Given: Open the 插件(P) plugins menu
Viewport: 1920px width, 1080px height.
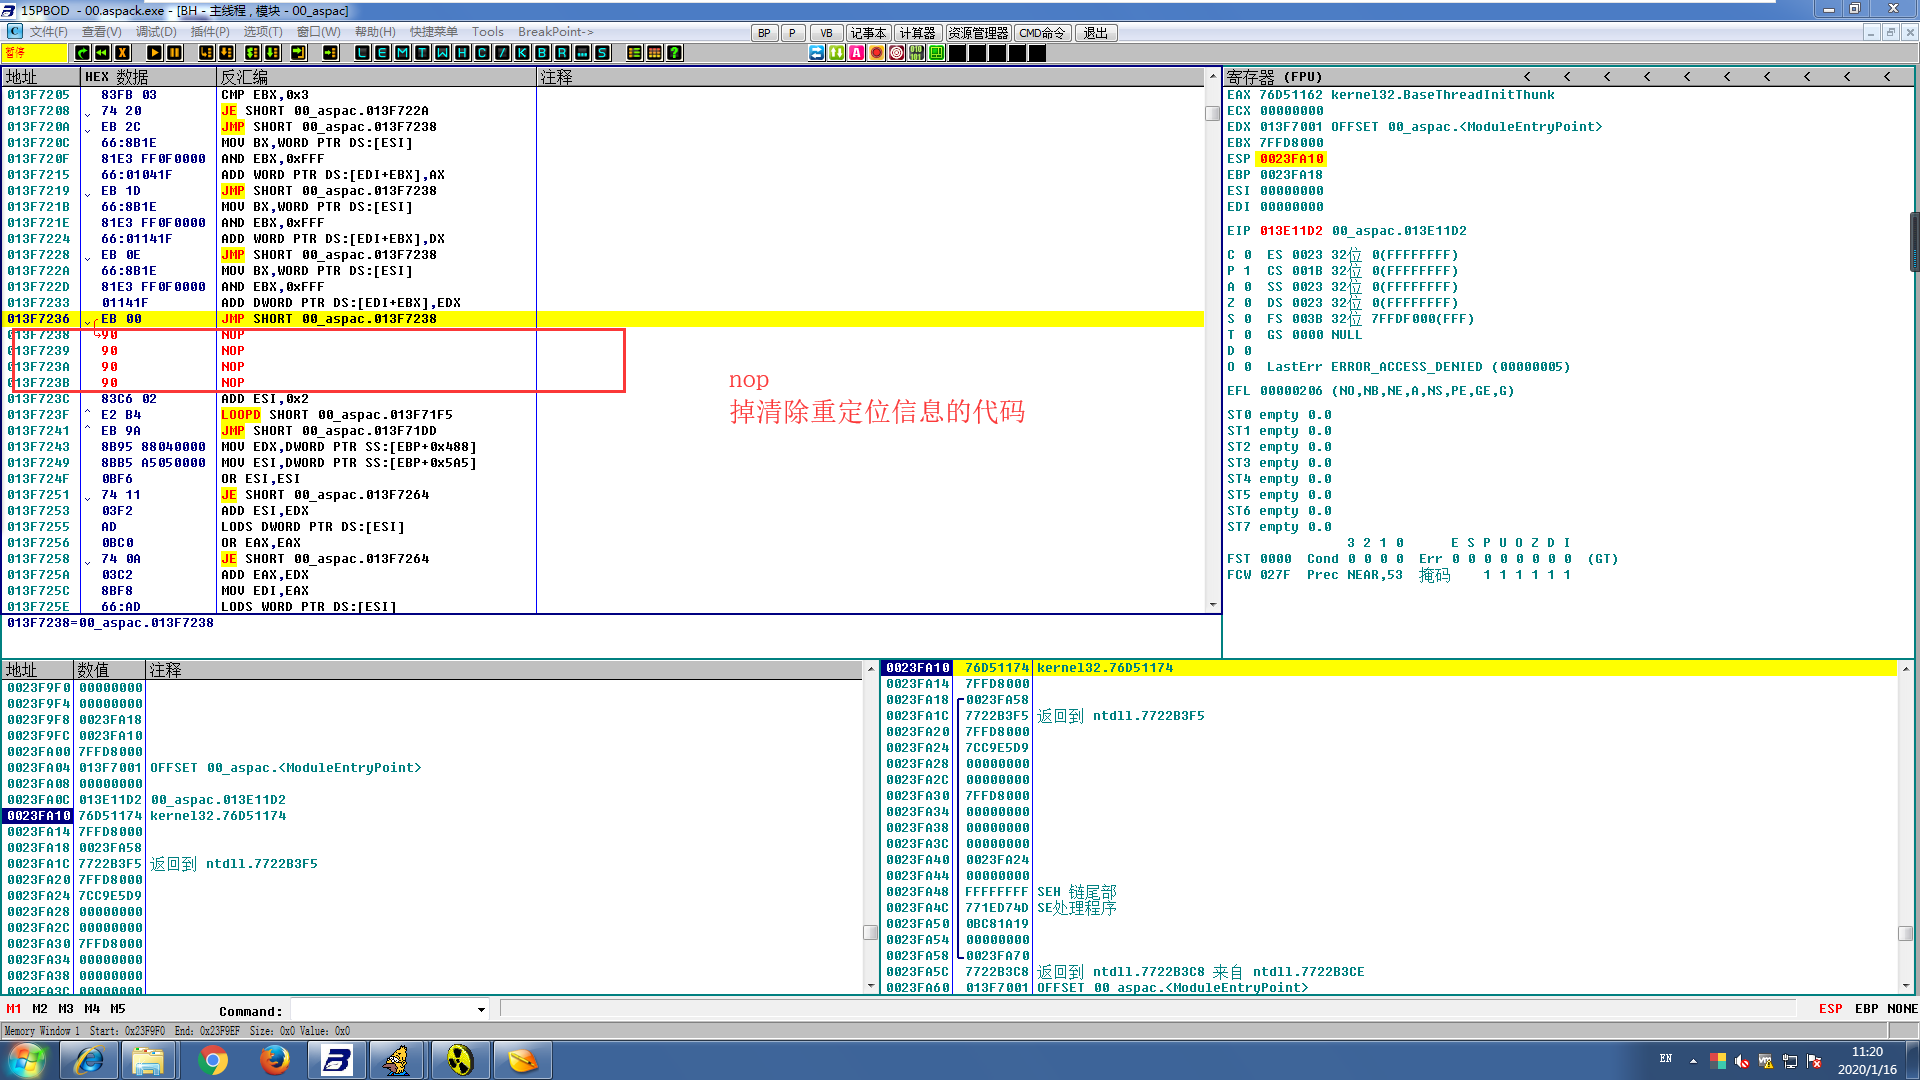Looking at the screenshot, I should 210,32.
